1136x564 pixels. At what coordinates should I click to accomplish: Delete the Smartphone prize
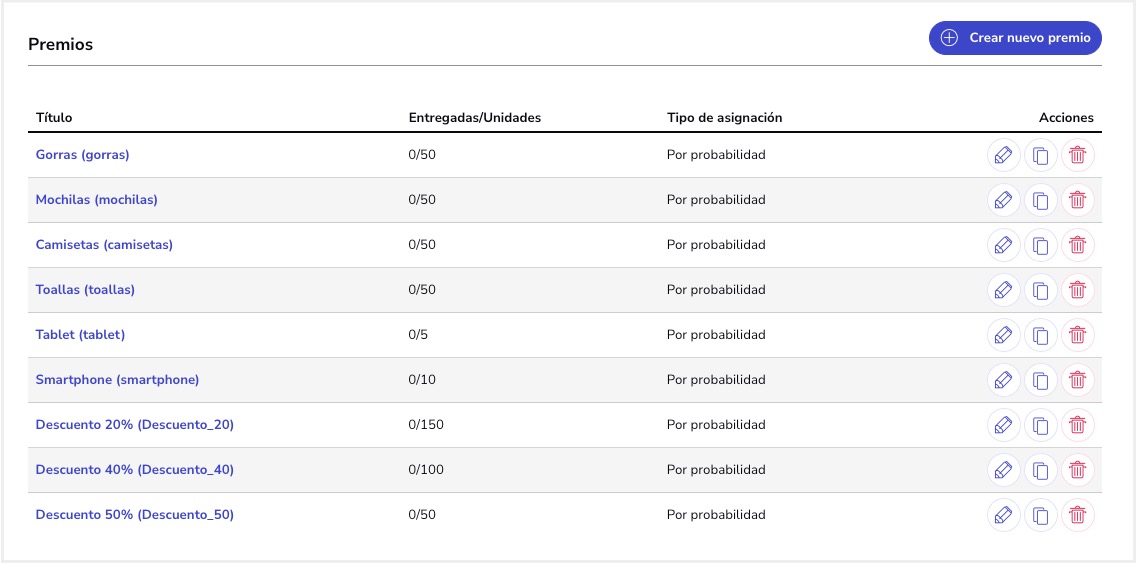coord(1077,380)
